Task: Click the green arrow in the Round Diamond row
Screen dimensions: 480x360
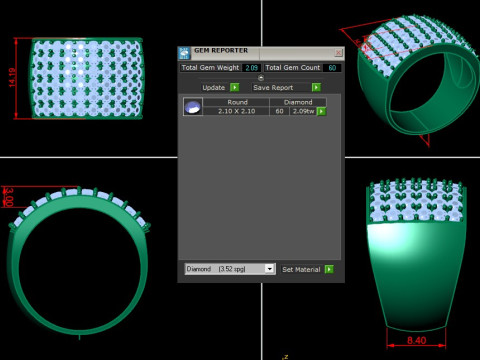Action: click(x=321, y=111)
